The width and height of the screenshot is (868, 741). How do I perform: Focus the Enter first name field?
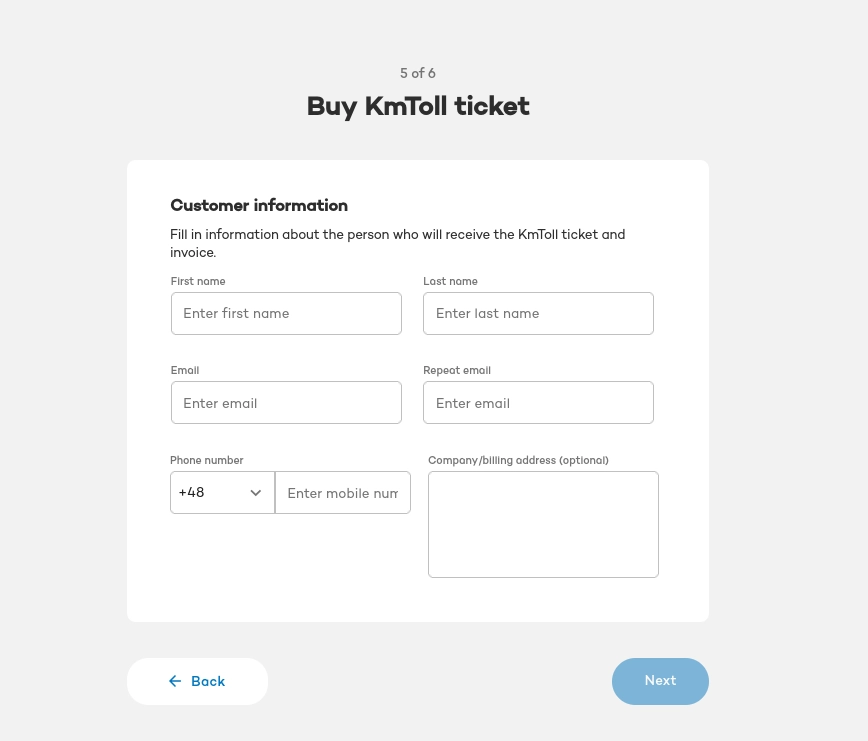[286, 313]
